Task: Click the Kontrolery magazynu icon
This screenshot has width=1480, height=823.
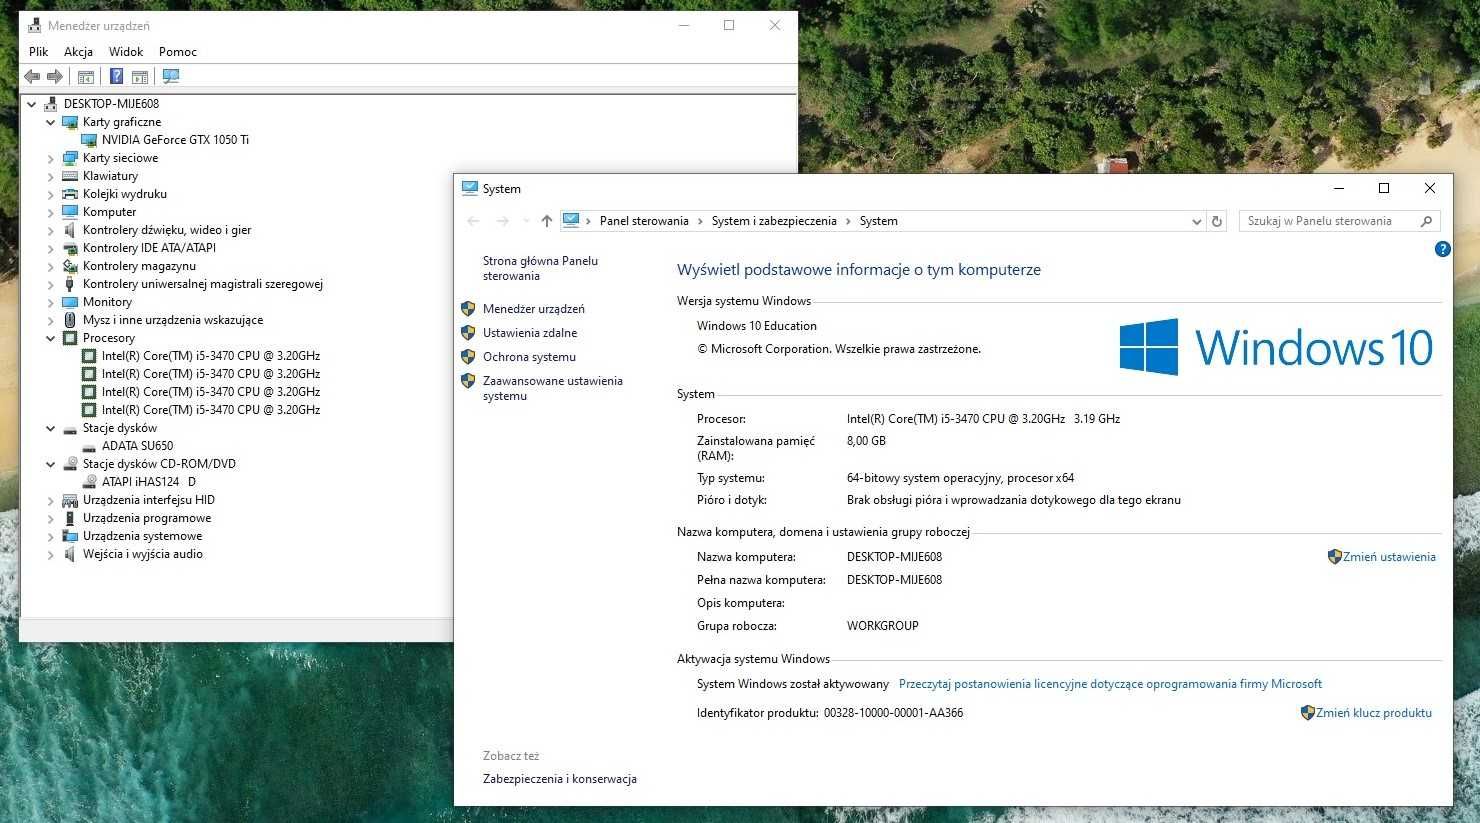Action: (70, 266)
